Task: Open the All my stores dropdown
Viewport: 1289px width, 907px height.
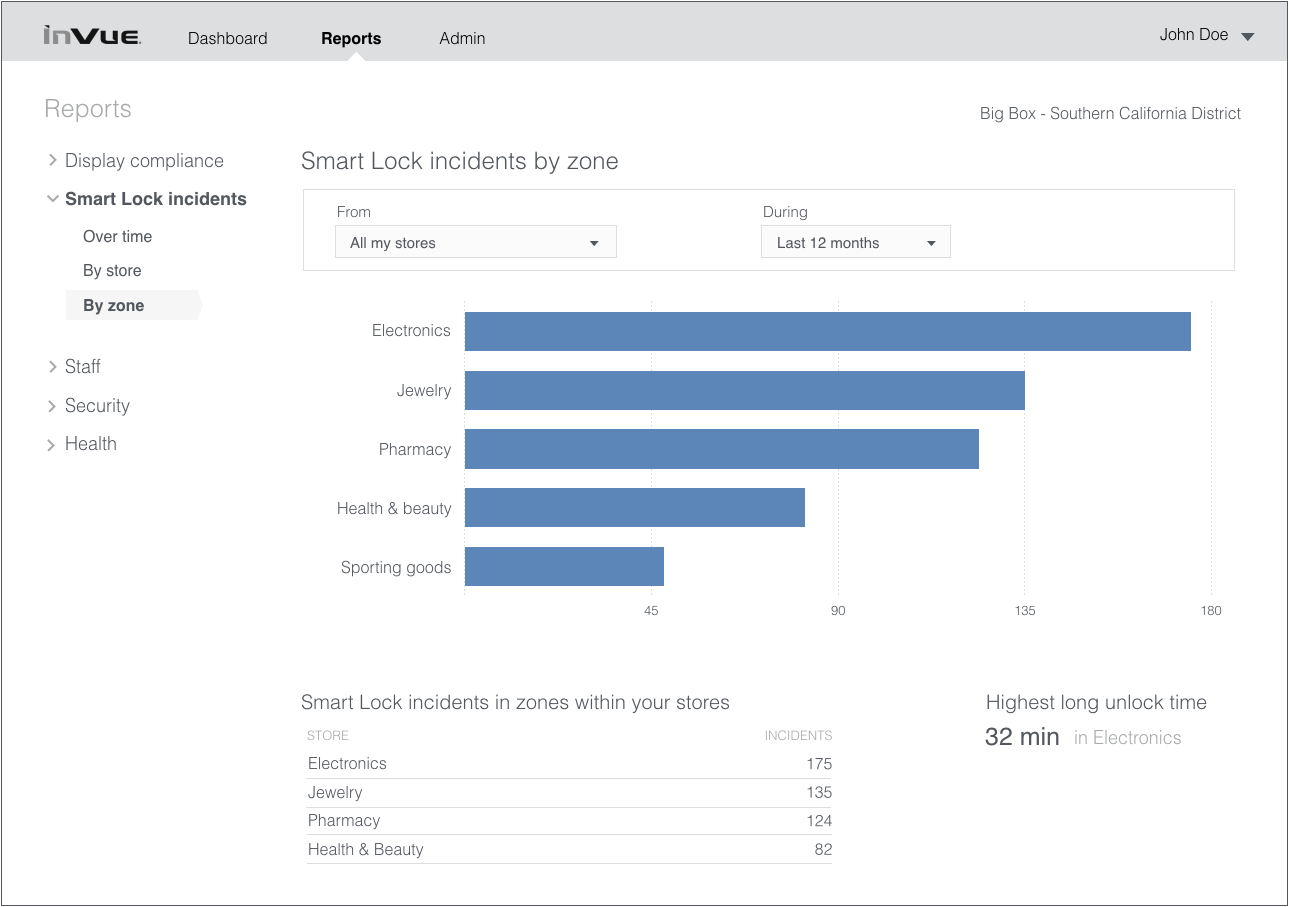Action: (x=476, y=242)
